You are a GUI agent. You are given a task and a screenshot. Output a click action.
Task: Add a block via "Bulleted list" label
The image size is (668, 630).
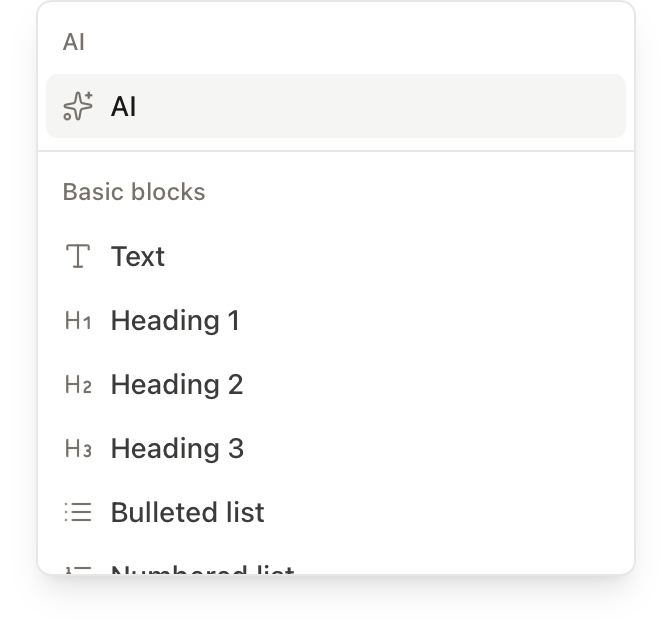(x=188, y=513)
